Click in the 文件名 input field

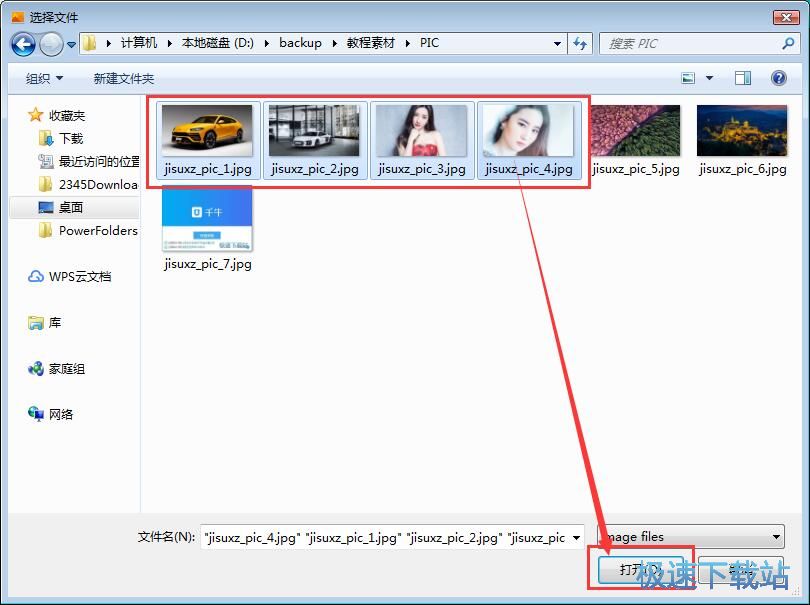click(x=386, y=538)
